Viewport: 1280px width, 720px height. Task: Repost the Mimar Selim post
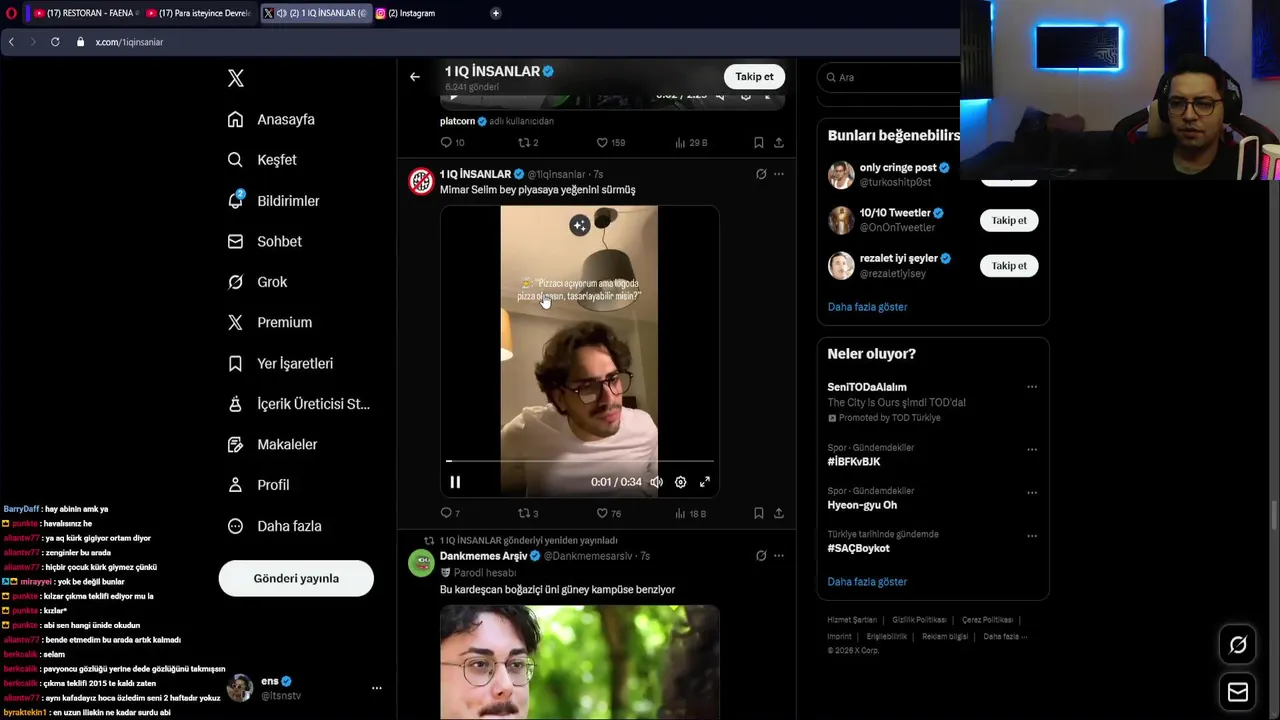[527, 513]
